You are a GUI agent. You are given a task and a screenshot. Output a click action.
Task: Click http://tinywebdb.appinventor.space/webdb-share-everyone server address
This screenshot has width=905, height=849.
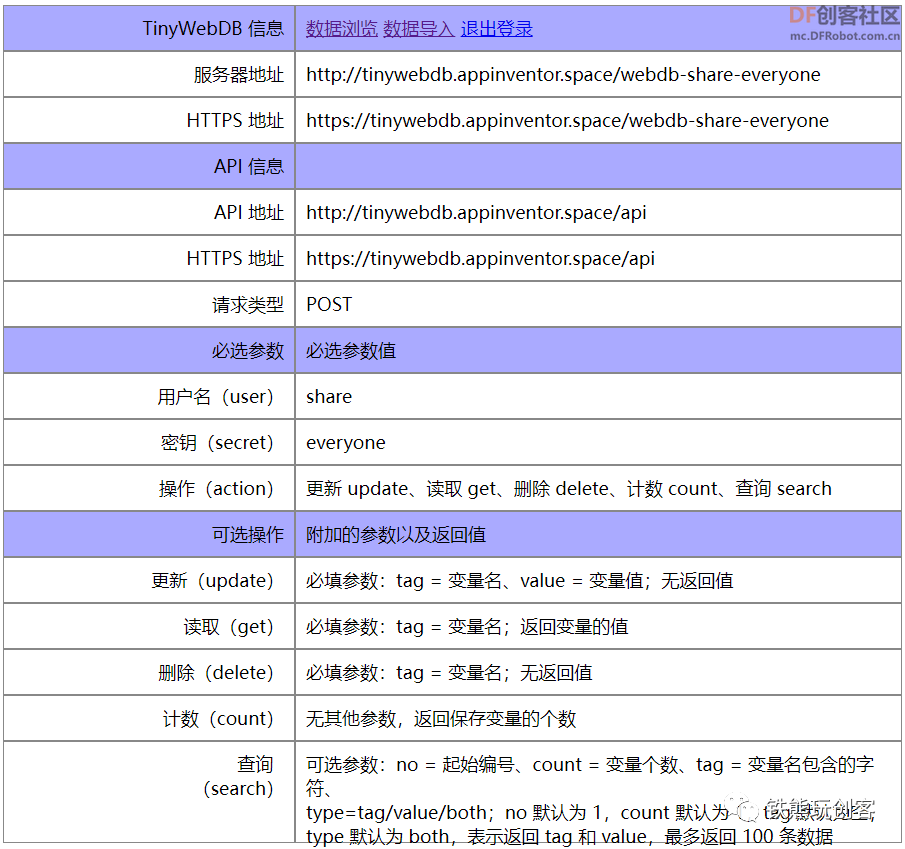pos(563,74)
